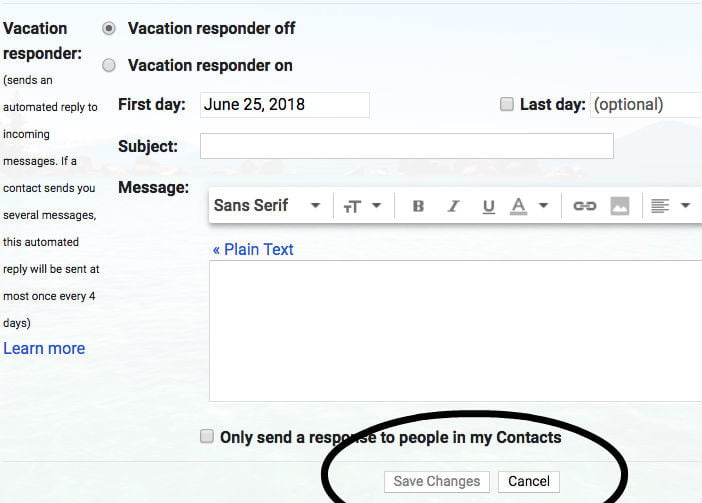Apply bold formatting to message text
This screenshot has width=702, height=503.
[x=418, y=206]
